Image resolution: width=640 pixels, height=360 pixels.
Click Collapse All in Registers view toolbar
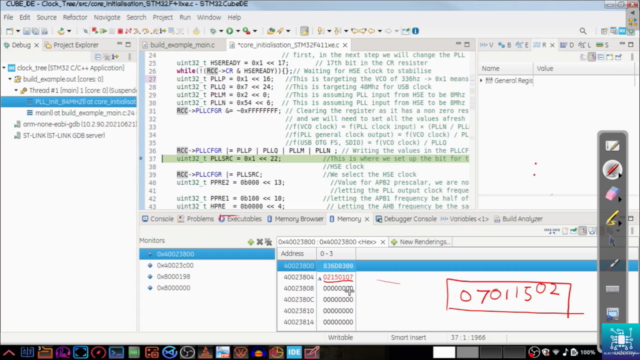coord(601,57)
